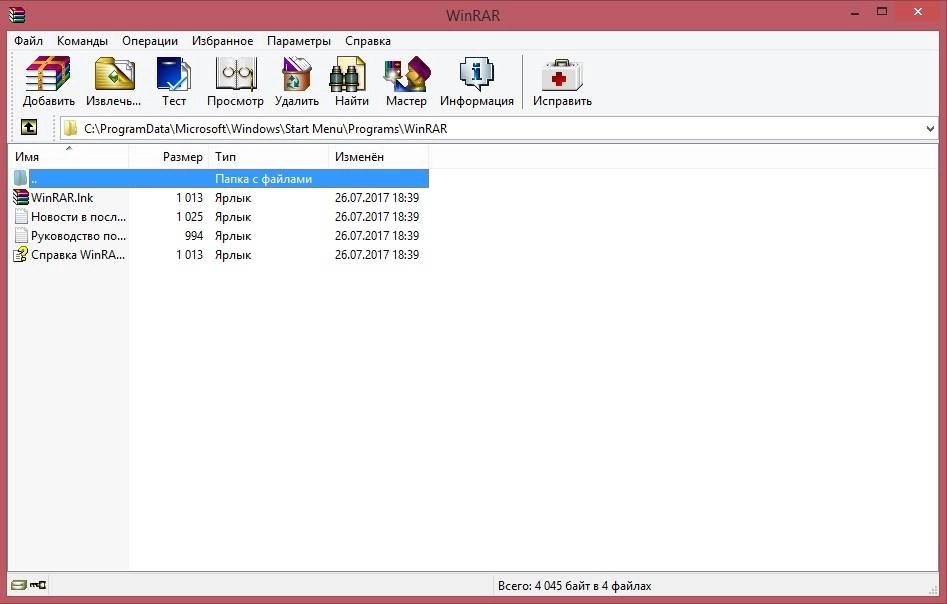Click the Руководство по... document icon

pyautogui.click(x=21, y=236)
